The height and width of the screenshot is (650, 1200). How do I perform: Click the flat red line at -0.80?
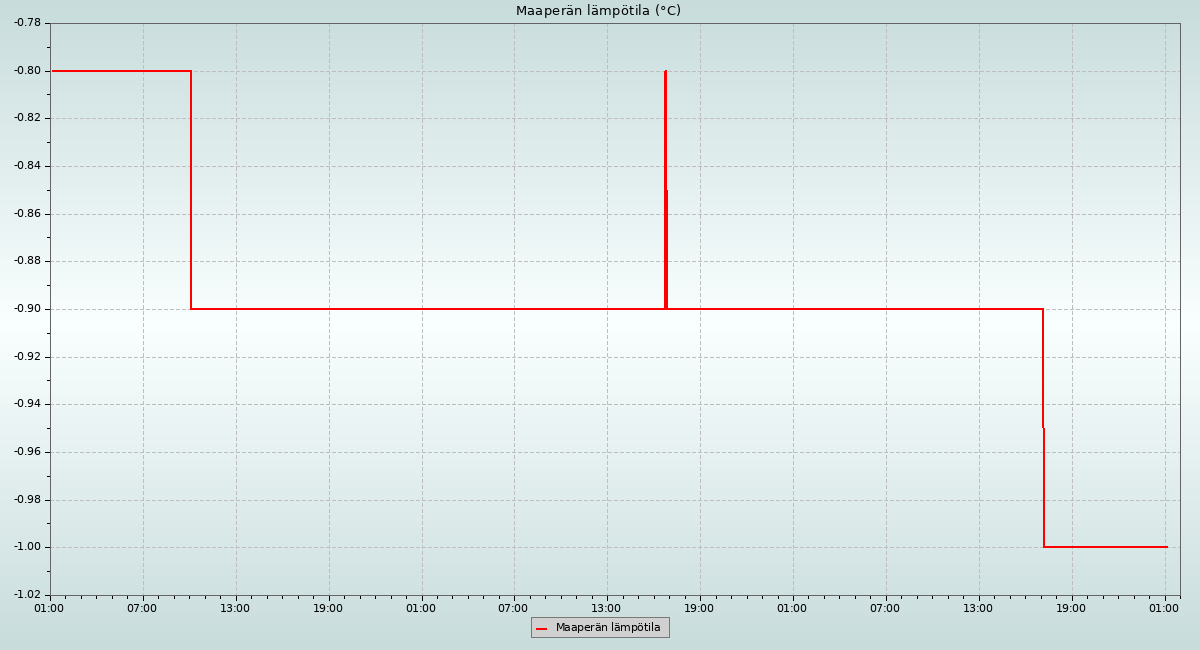tap(120, 71)
